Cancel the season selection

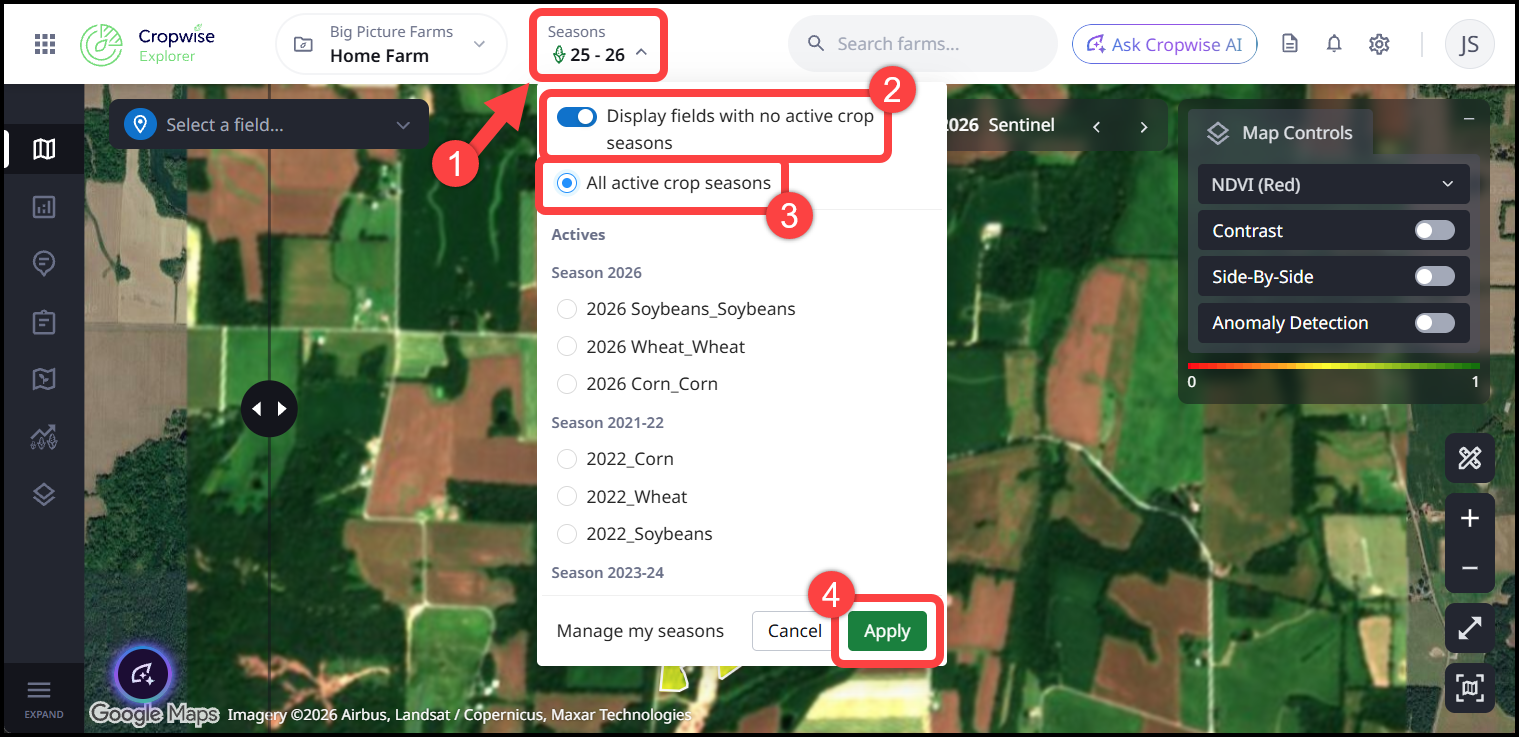pyautogui.click(x=795, y=631)
